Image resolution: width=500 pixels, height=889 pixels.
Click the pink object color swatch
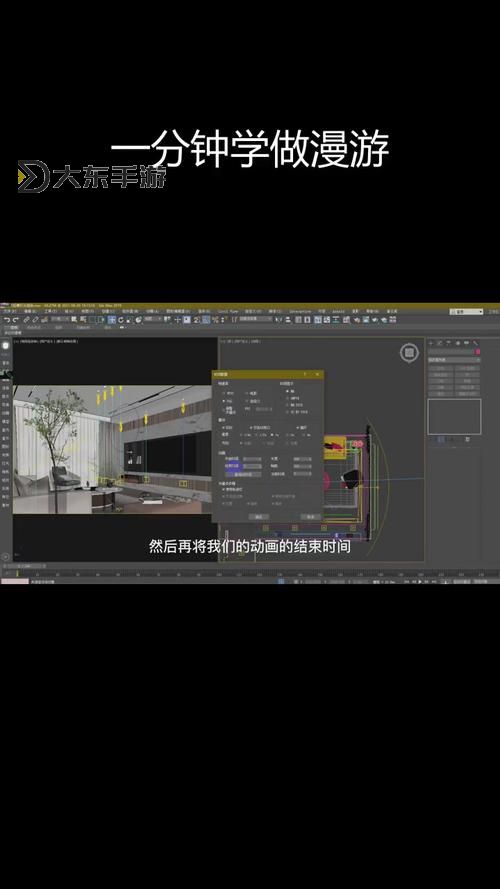coord(477,352)
